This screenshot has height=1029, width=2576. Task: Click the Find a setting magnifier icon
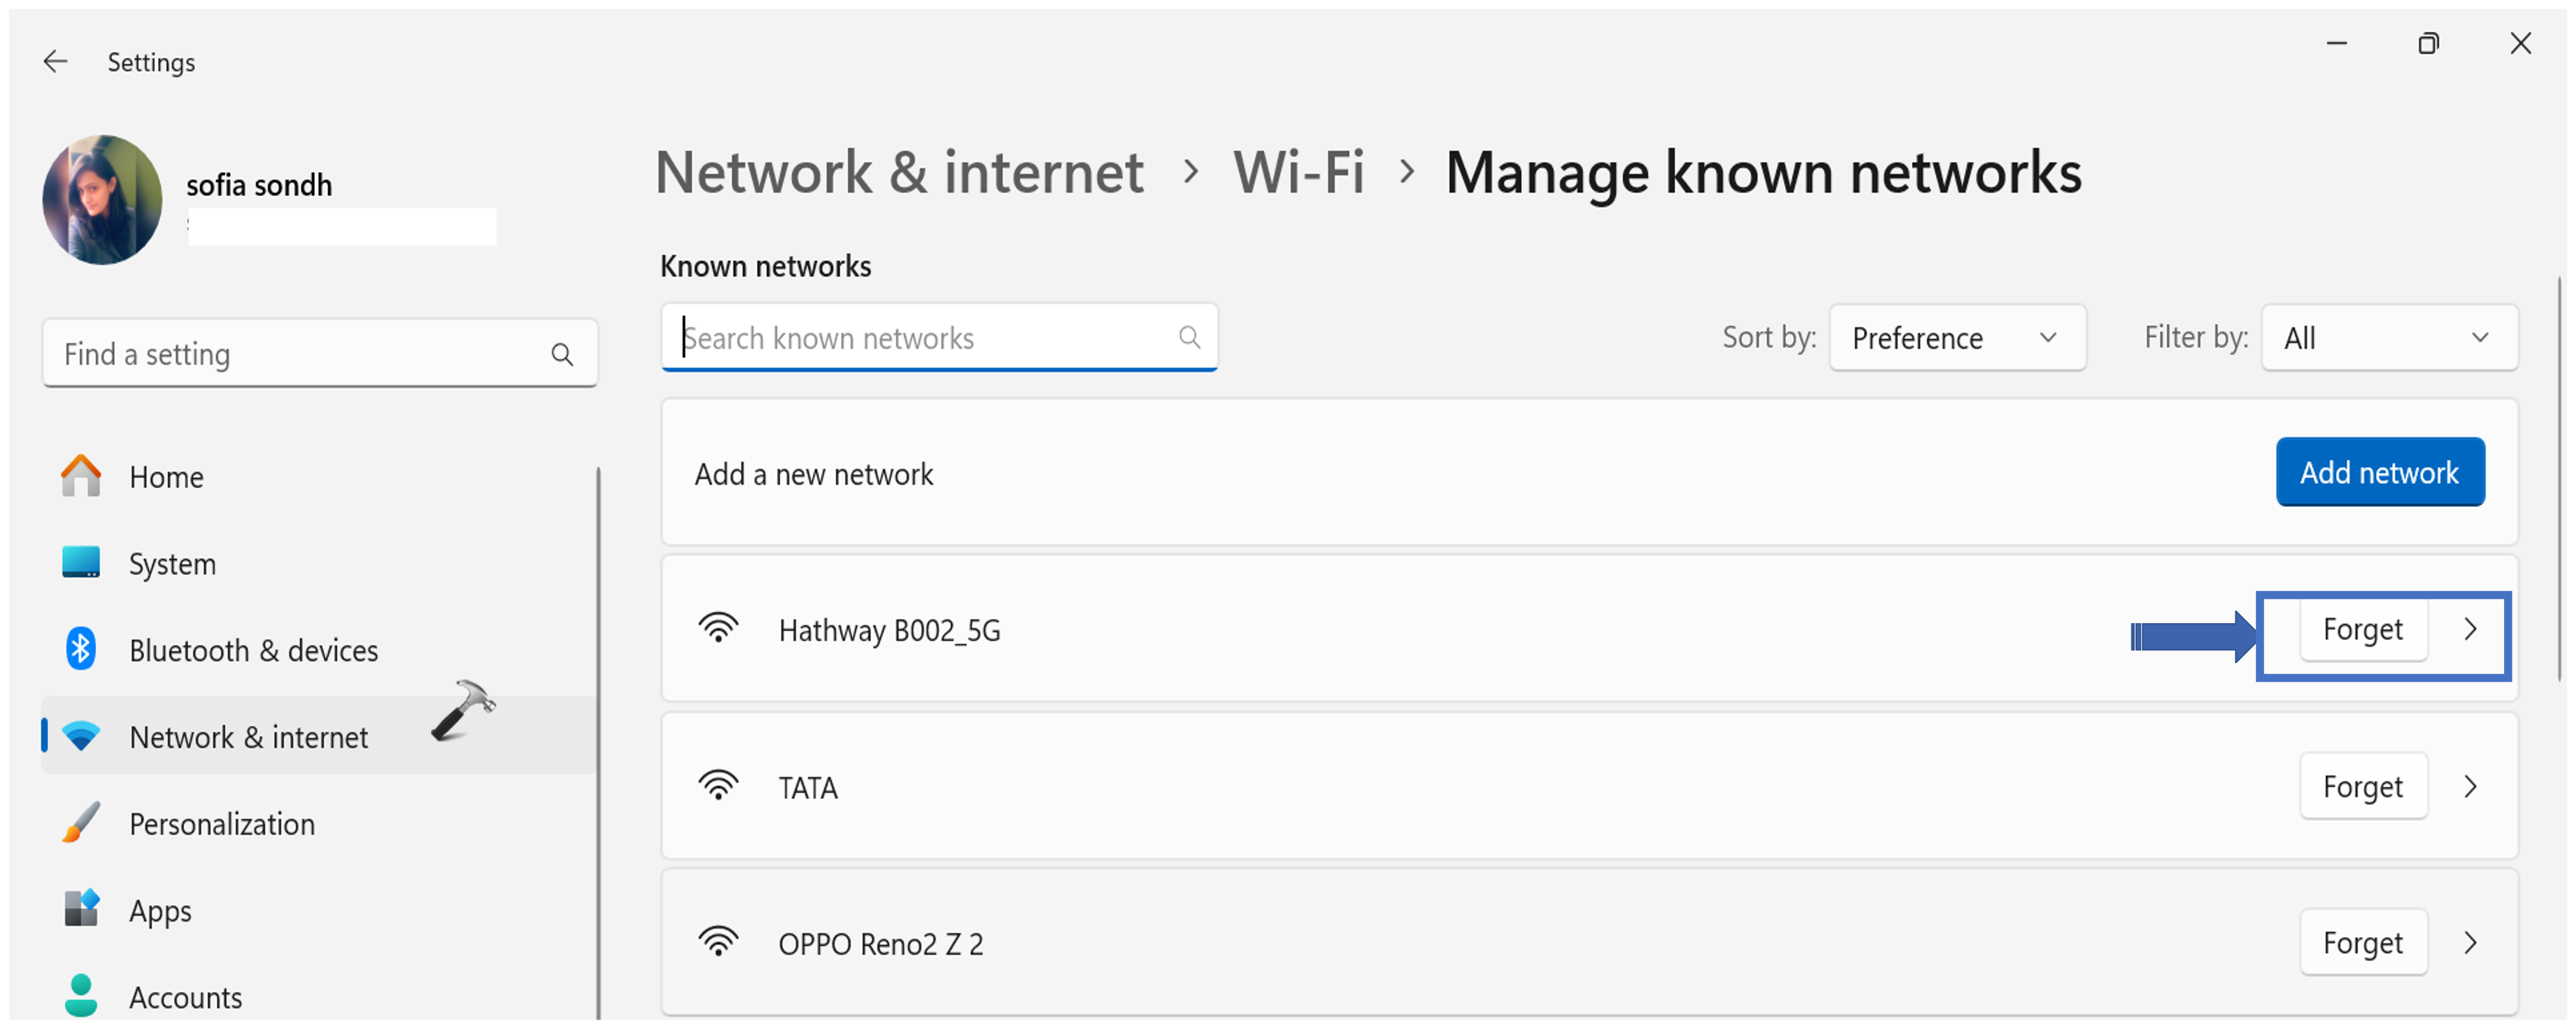pyautogui.click(x=562, y=354)
